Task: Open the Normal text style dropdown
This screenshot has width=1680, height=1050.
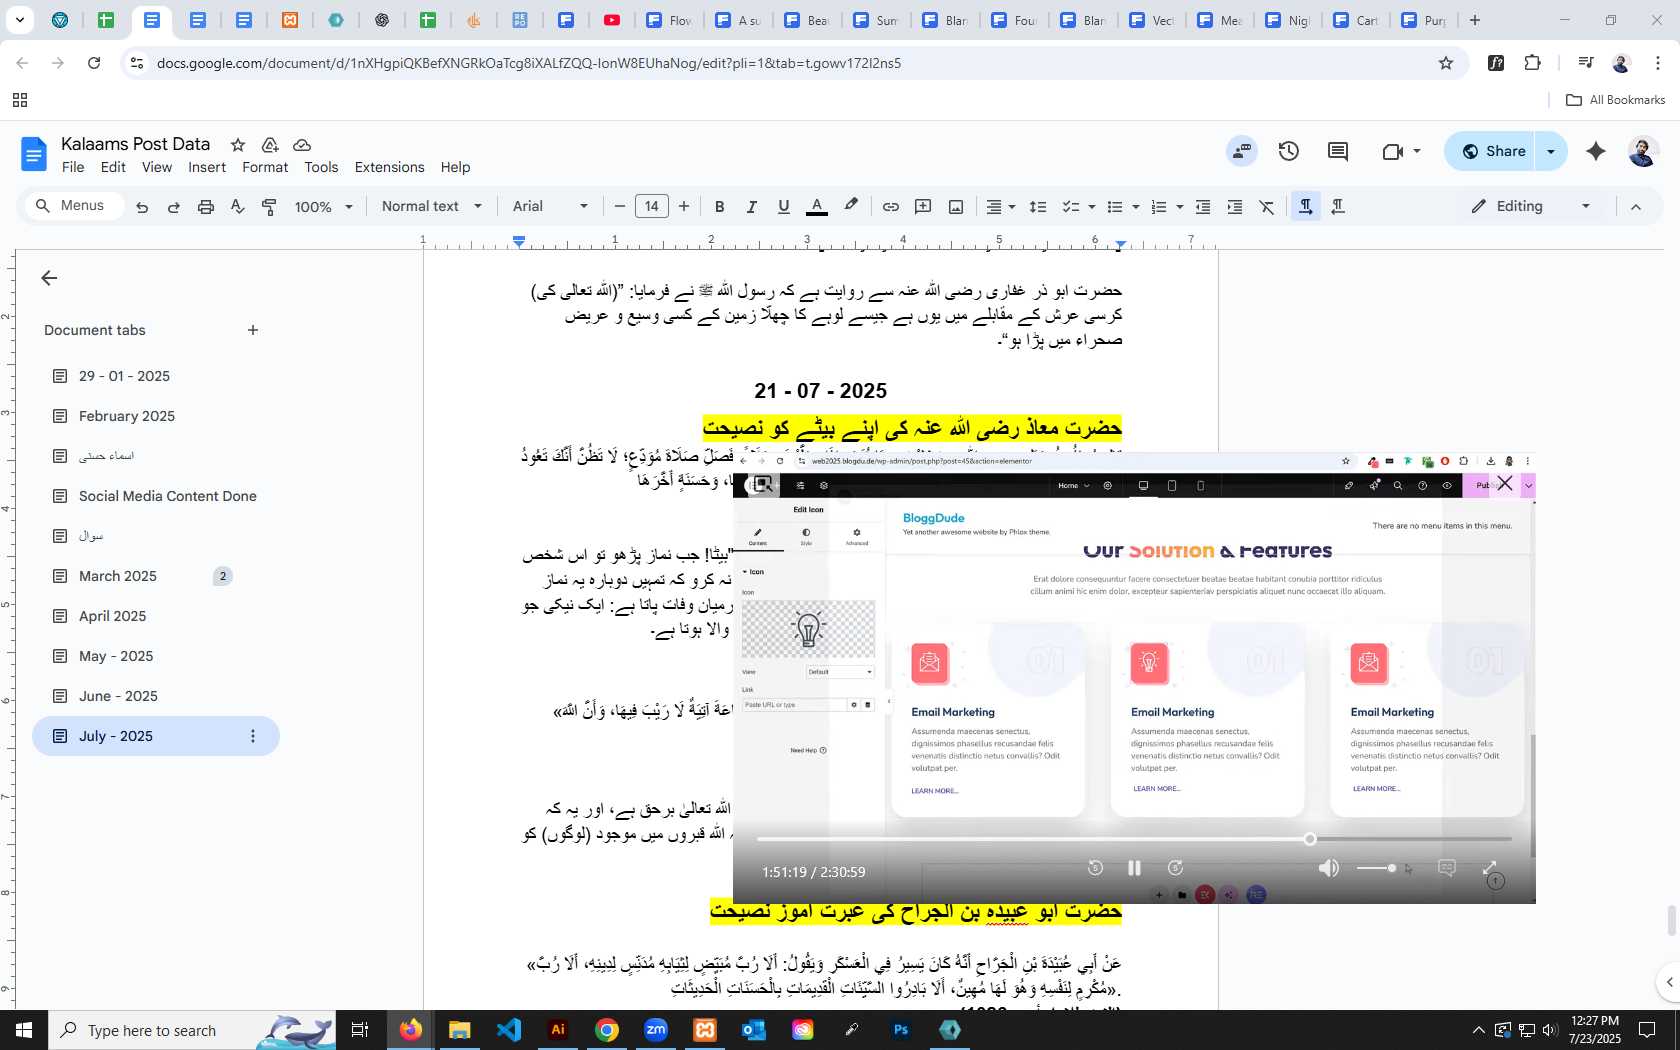Action: 432,207
